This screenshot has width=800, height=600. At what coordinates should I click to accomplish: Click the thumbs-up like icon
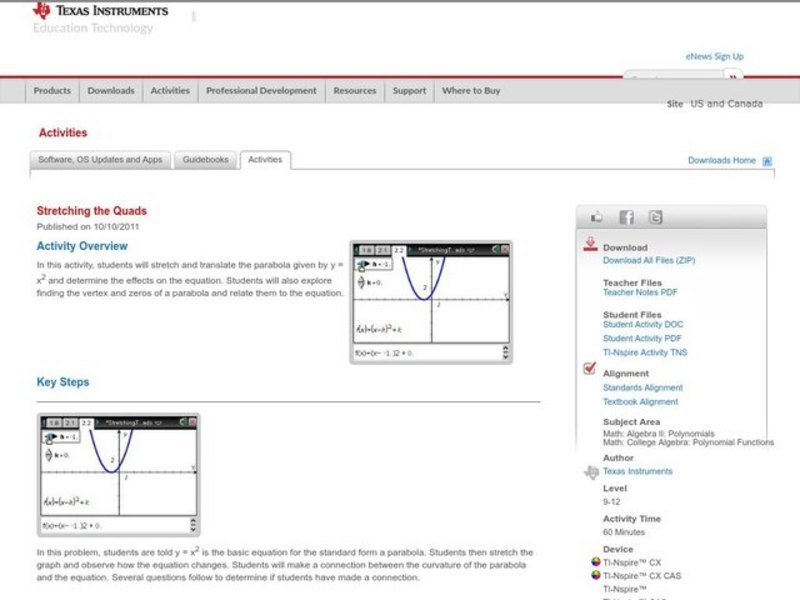point(598,217)
